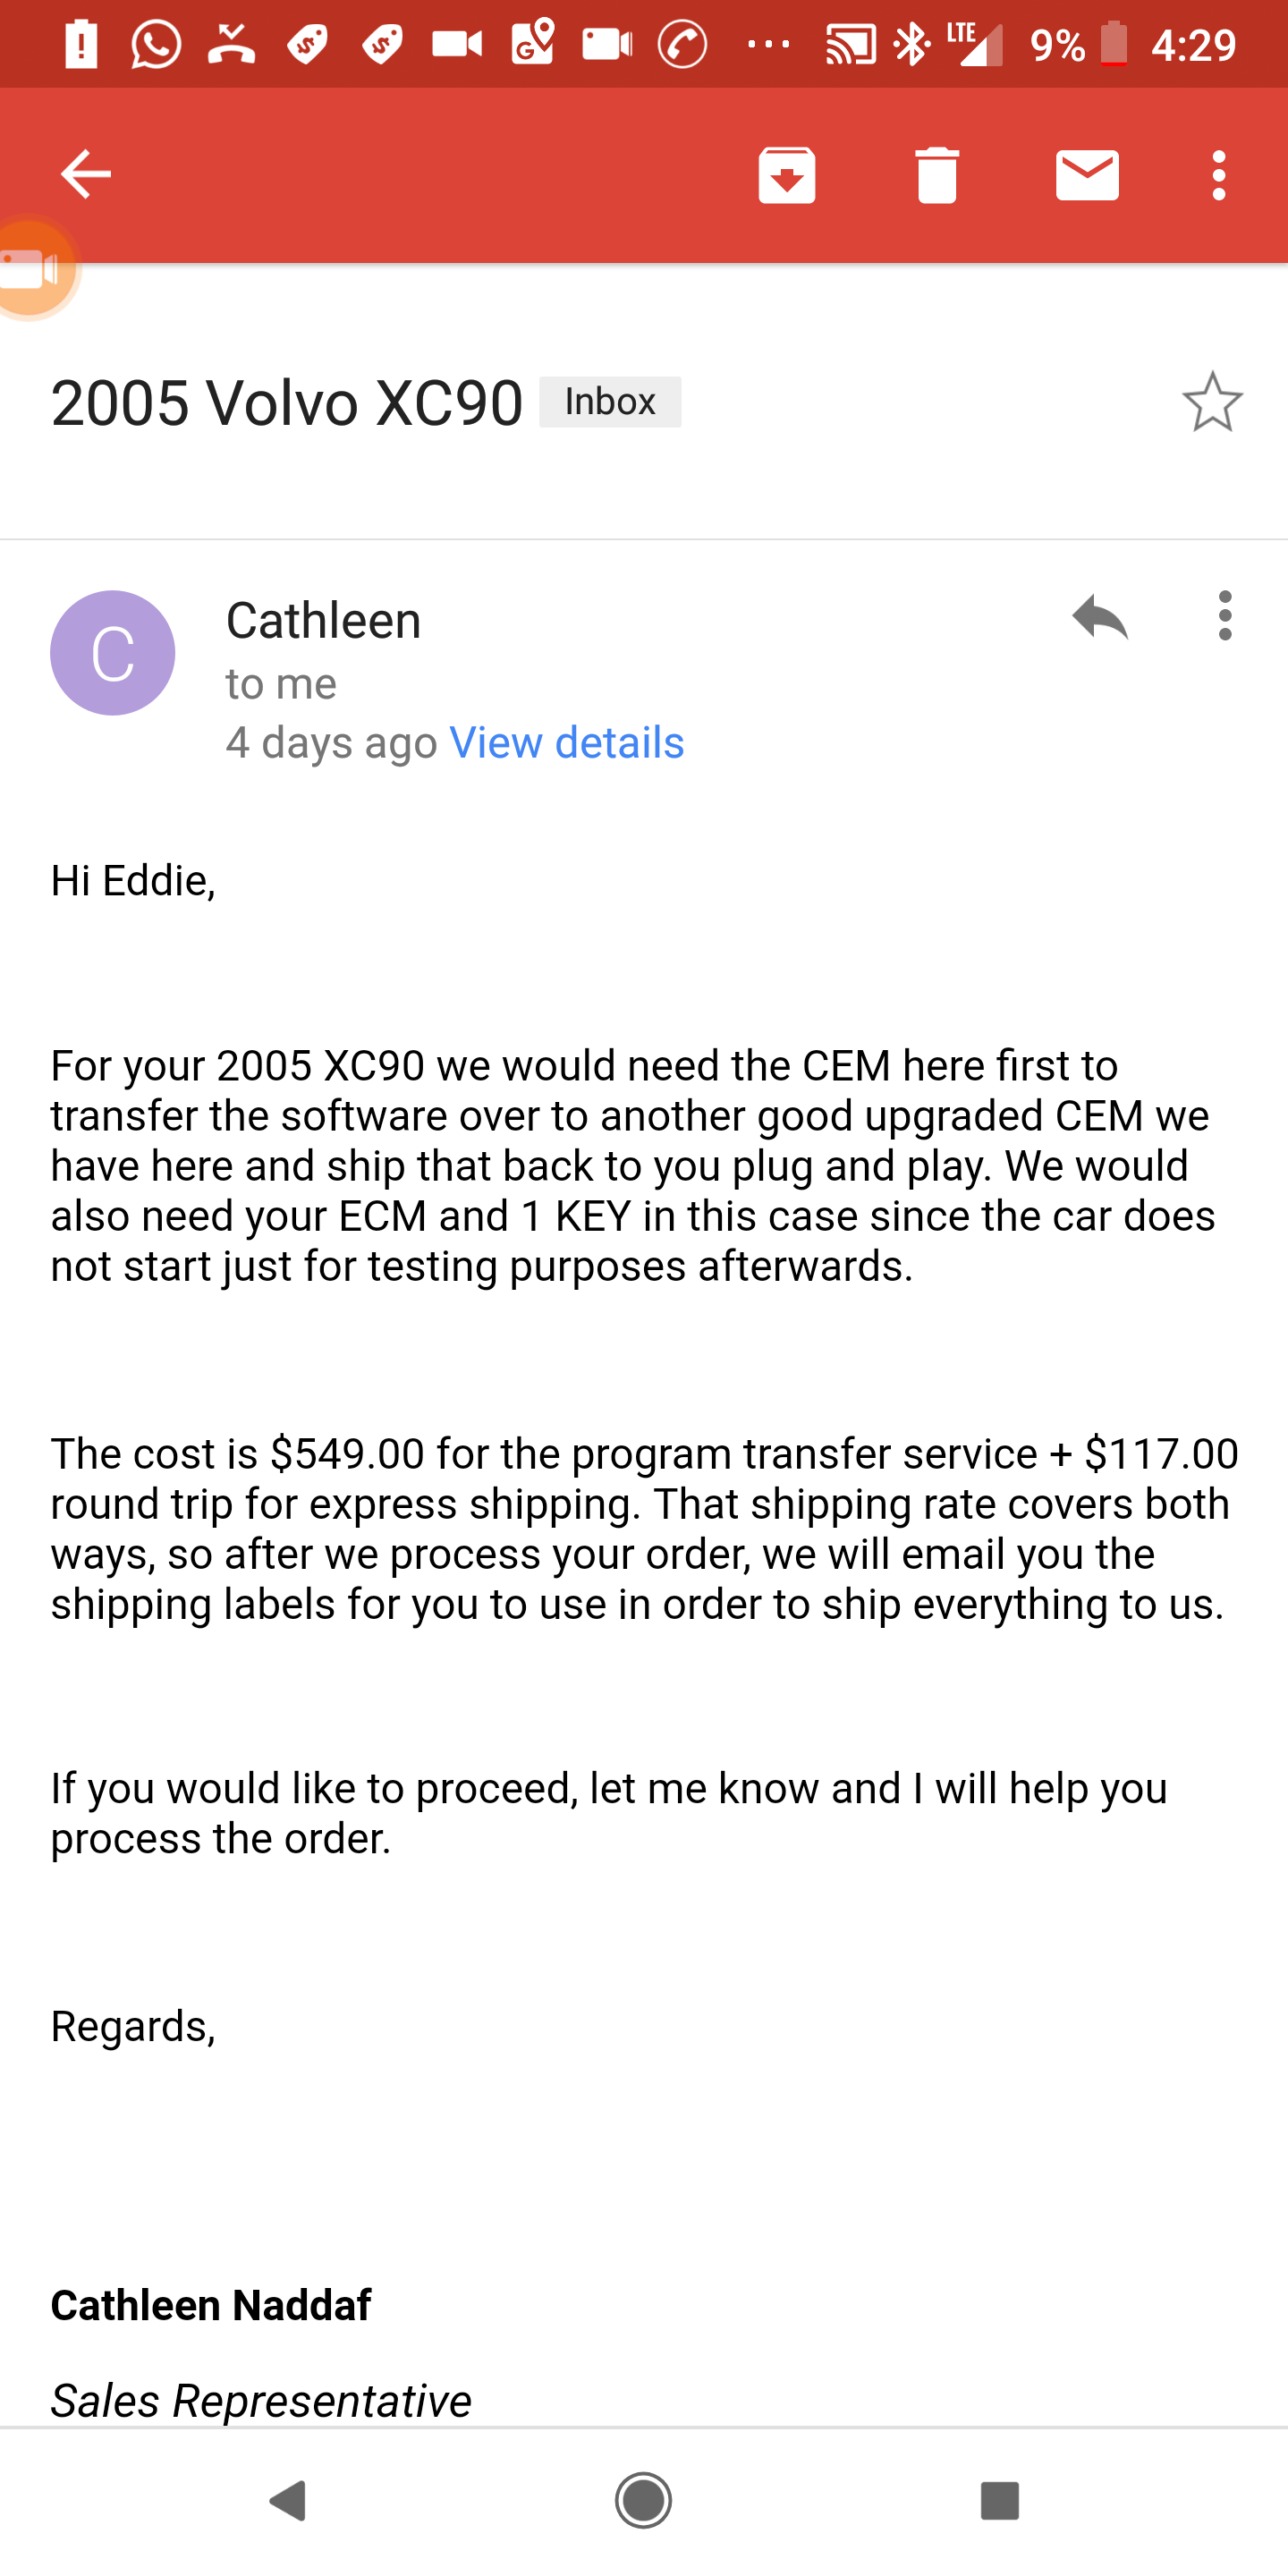Tap the back arrow to return to inbox
Screen dimensions: 1288x2576
[86, 175]
